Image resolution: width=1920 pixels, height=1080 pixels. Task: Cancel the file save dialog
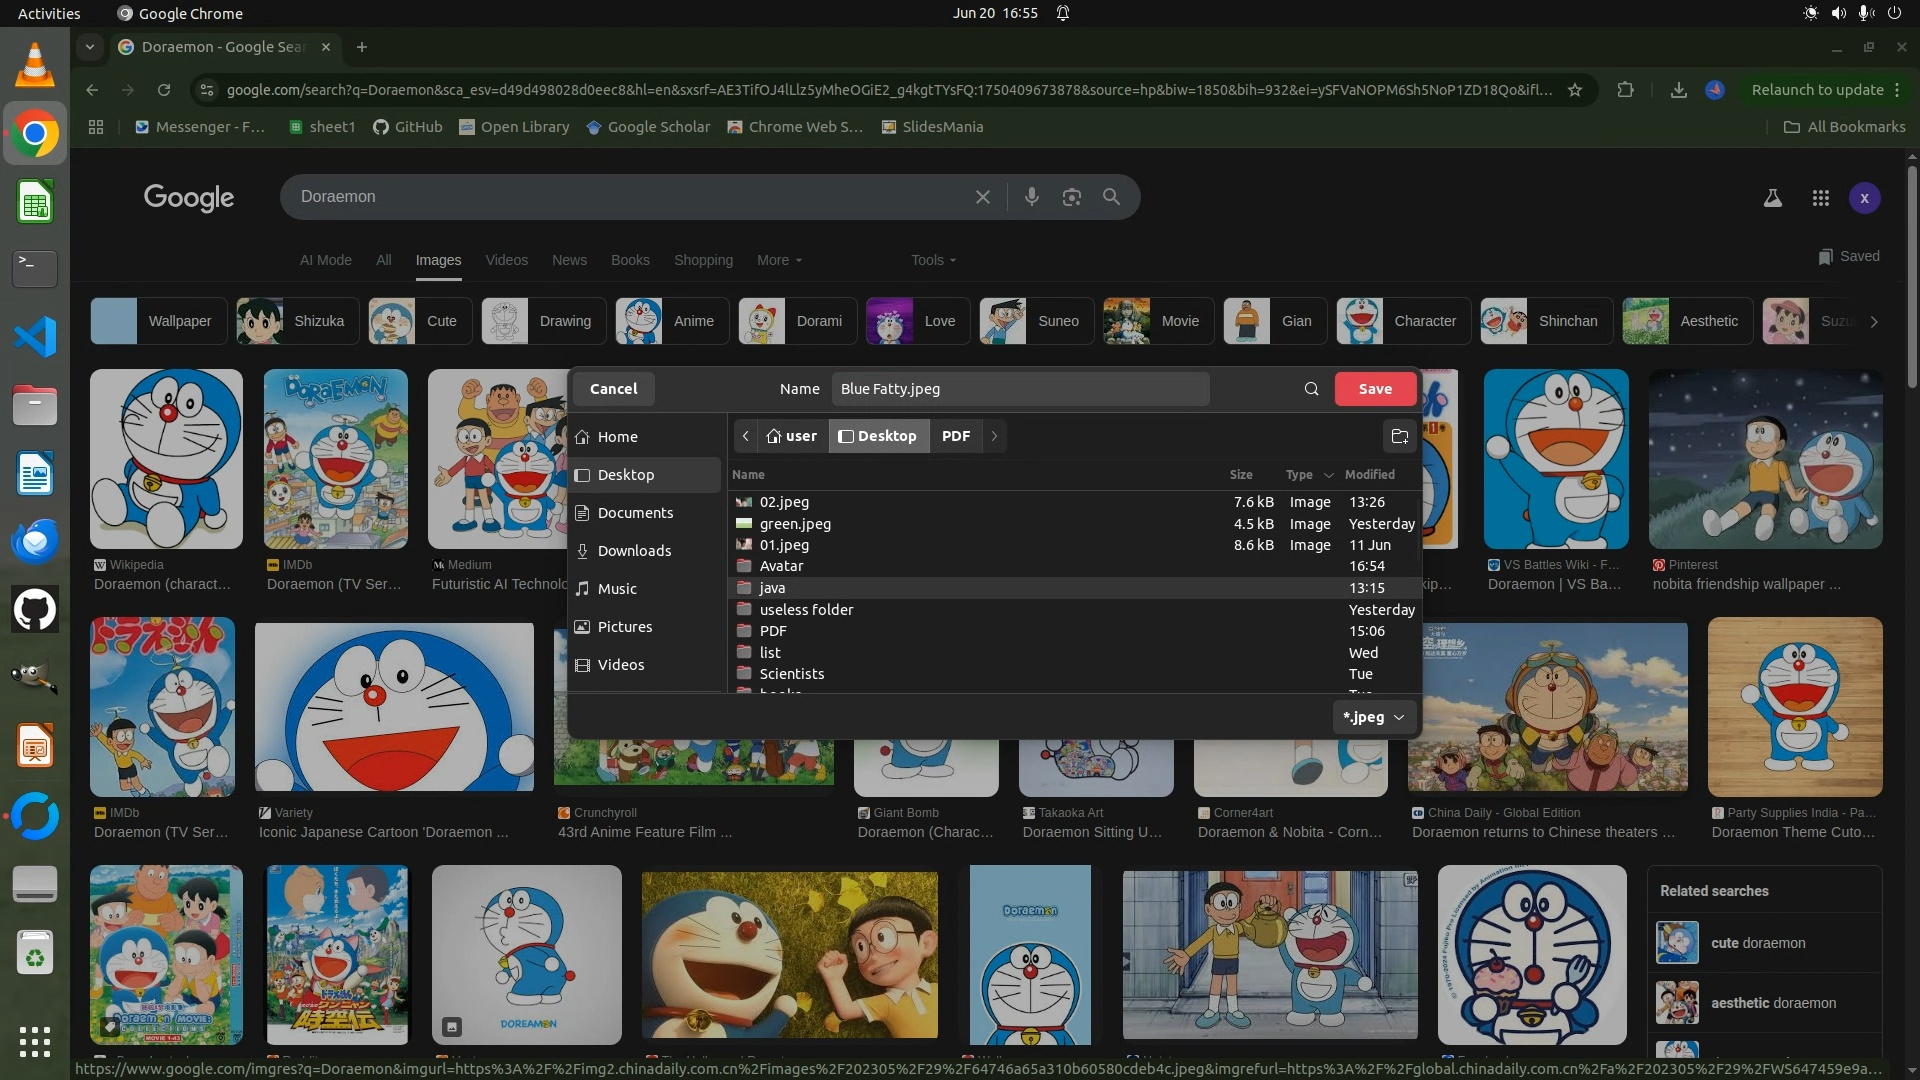click(613, 389)
